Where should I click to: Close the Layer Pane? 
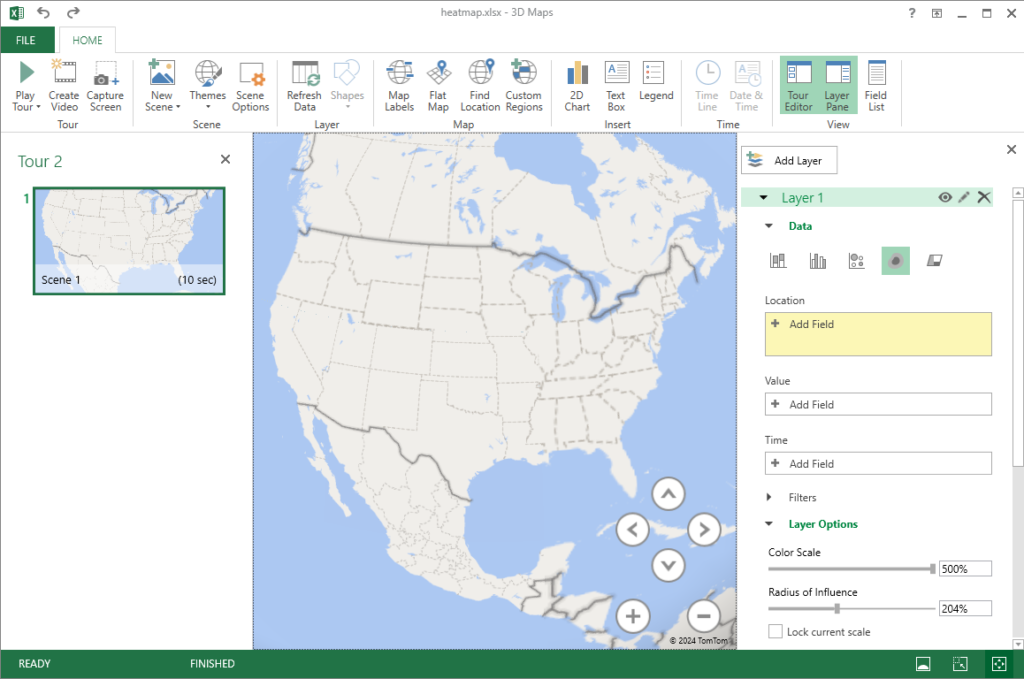(1011, 150)
